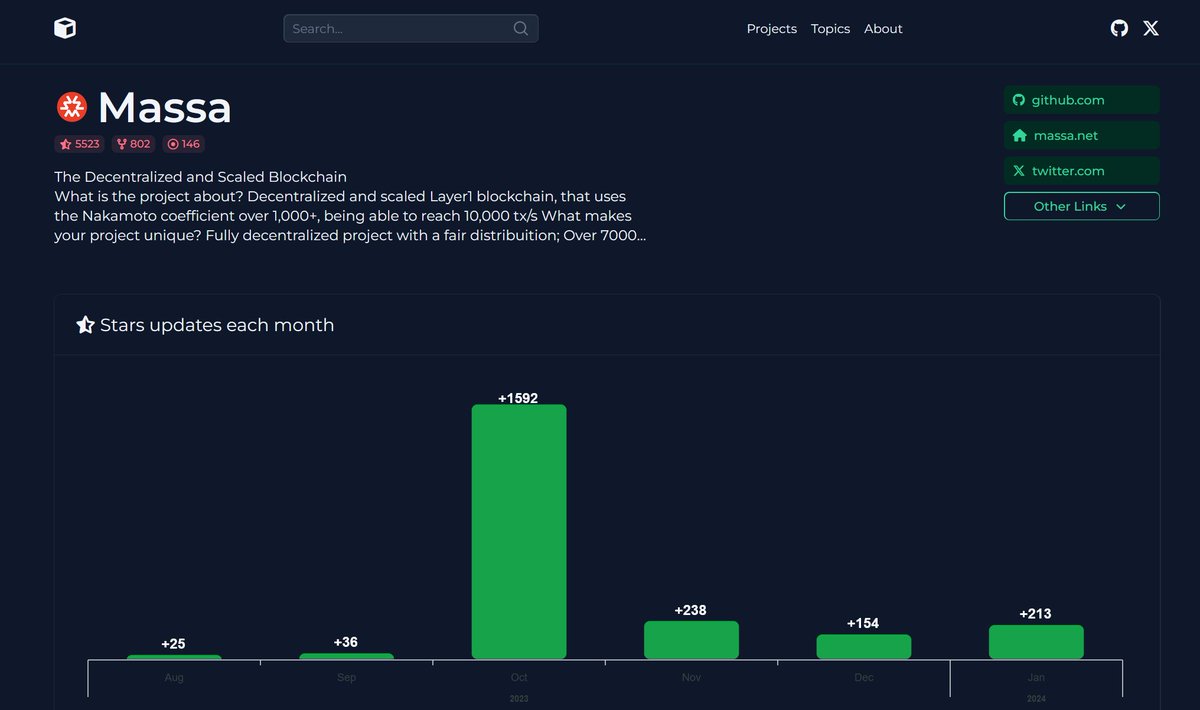Open the GitHub icon in header
This screenshot has width=1200, height=710.
[x=1119, y=28]
